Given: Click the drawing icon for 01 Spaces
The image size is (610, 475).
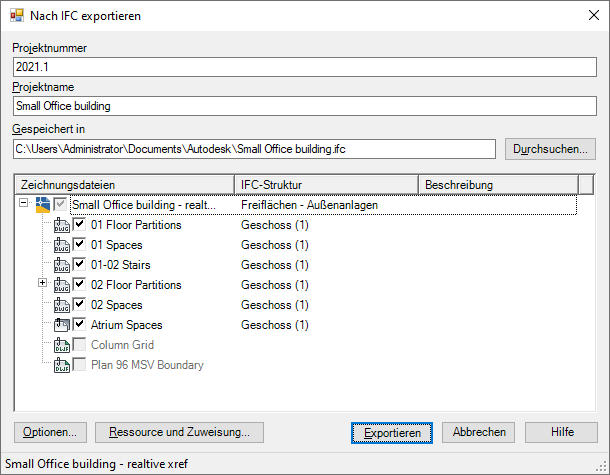Looking at the screenshot, I should tap(61, 245).
